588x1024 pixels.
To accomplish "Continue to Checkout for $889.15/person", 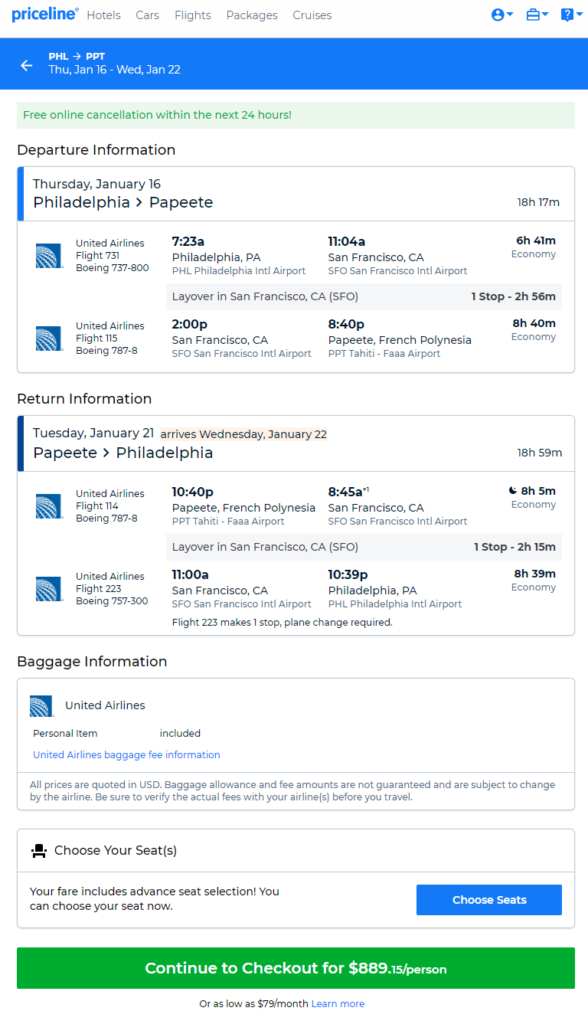I will 296,968.
